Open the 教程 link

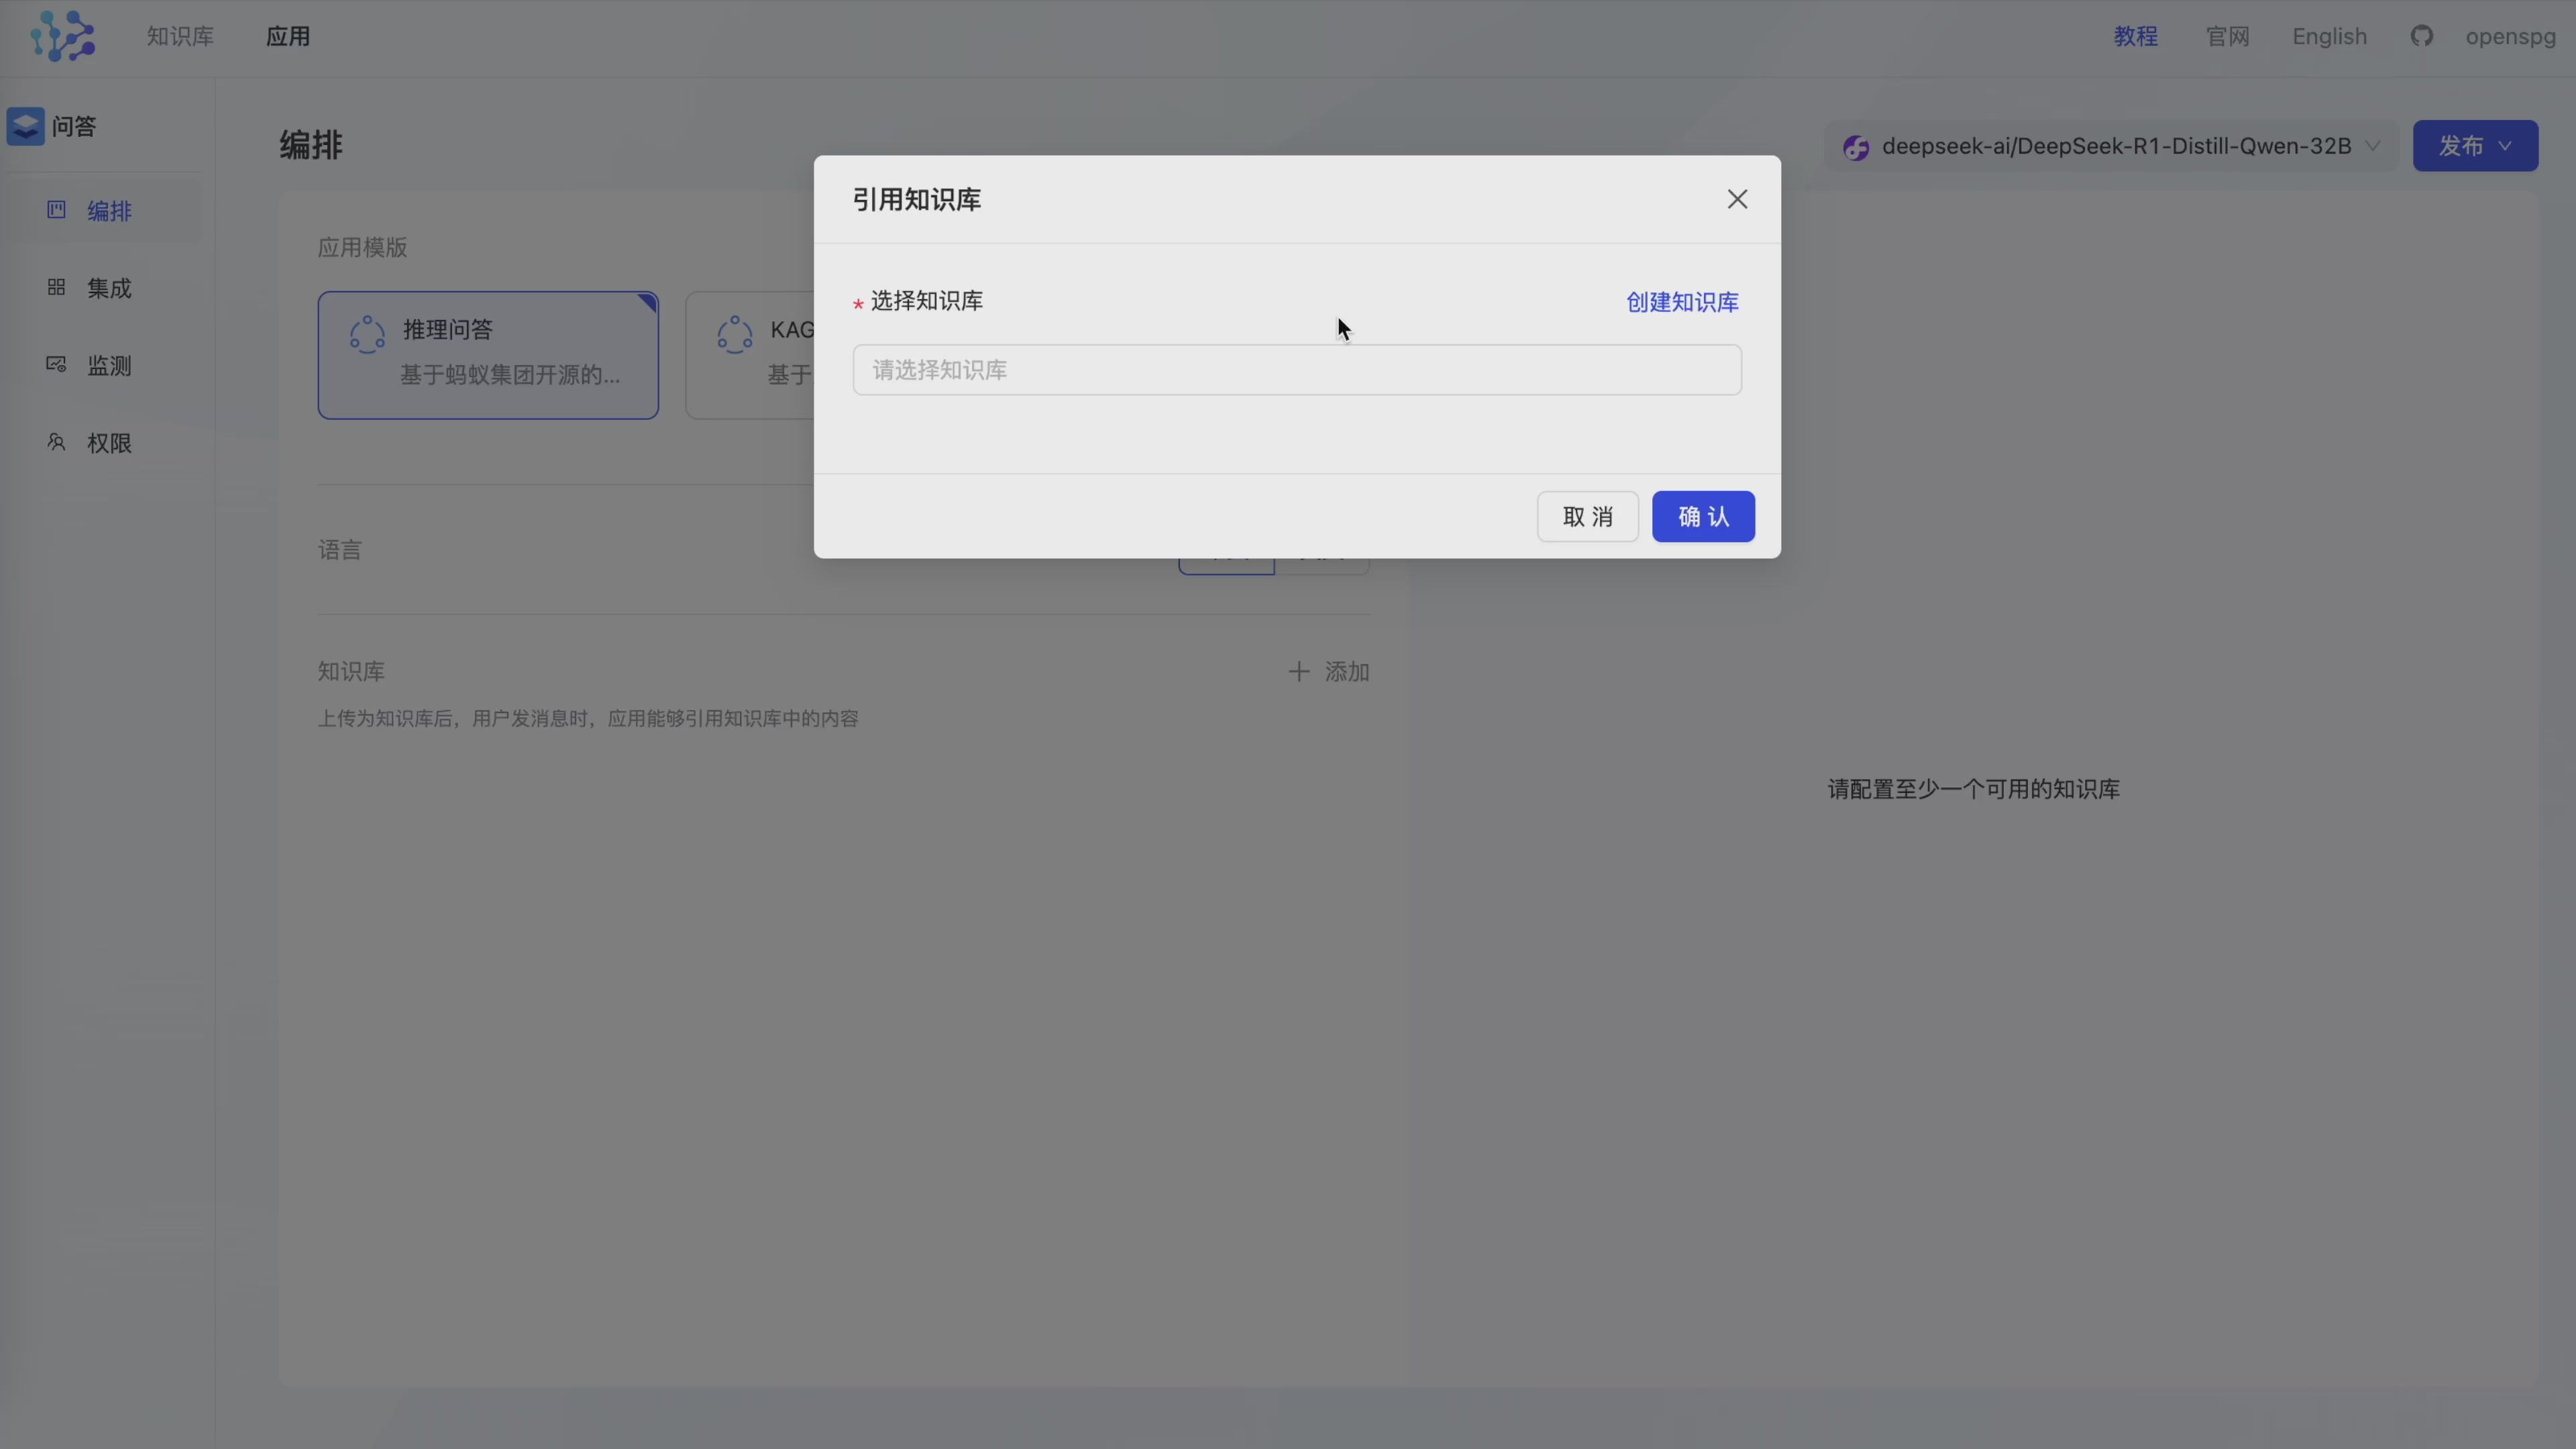tap(2135, 36)
